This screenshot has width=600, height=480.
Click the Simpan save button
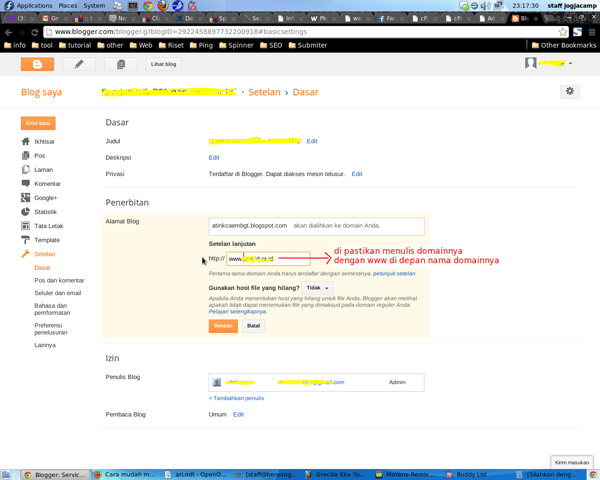point(223,326)
